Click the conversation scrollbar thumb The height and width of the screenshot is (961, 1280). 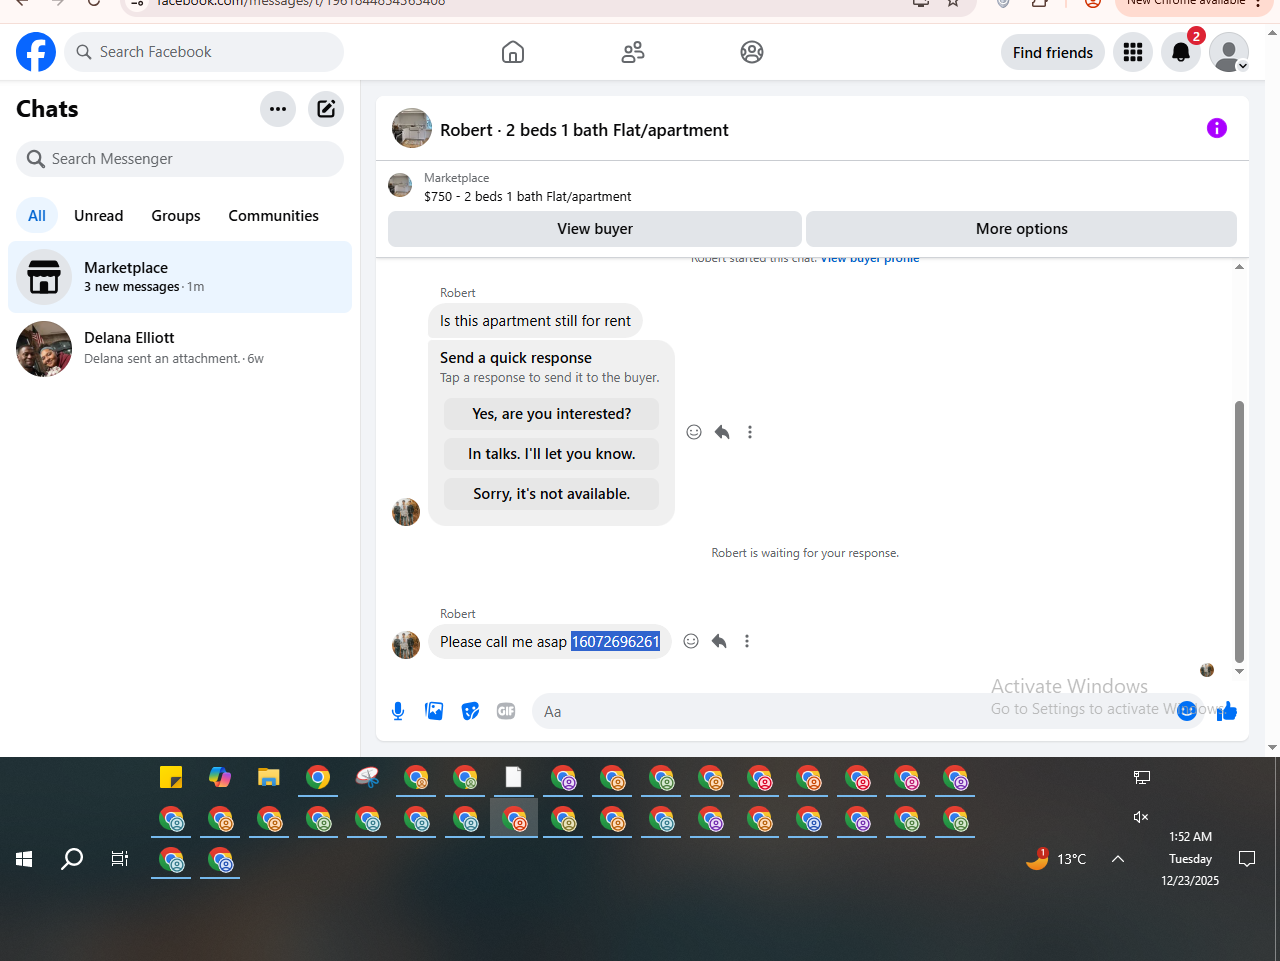click(1240, 532)
